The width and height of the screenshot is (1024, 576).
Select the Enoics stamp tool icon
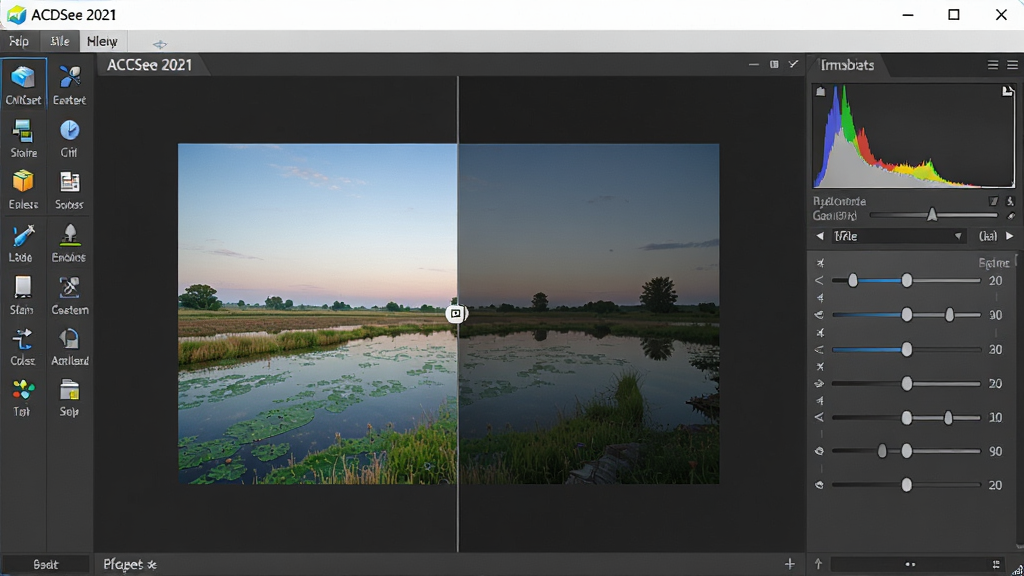click(x=69, y=235)
